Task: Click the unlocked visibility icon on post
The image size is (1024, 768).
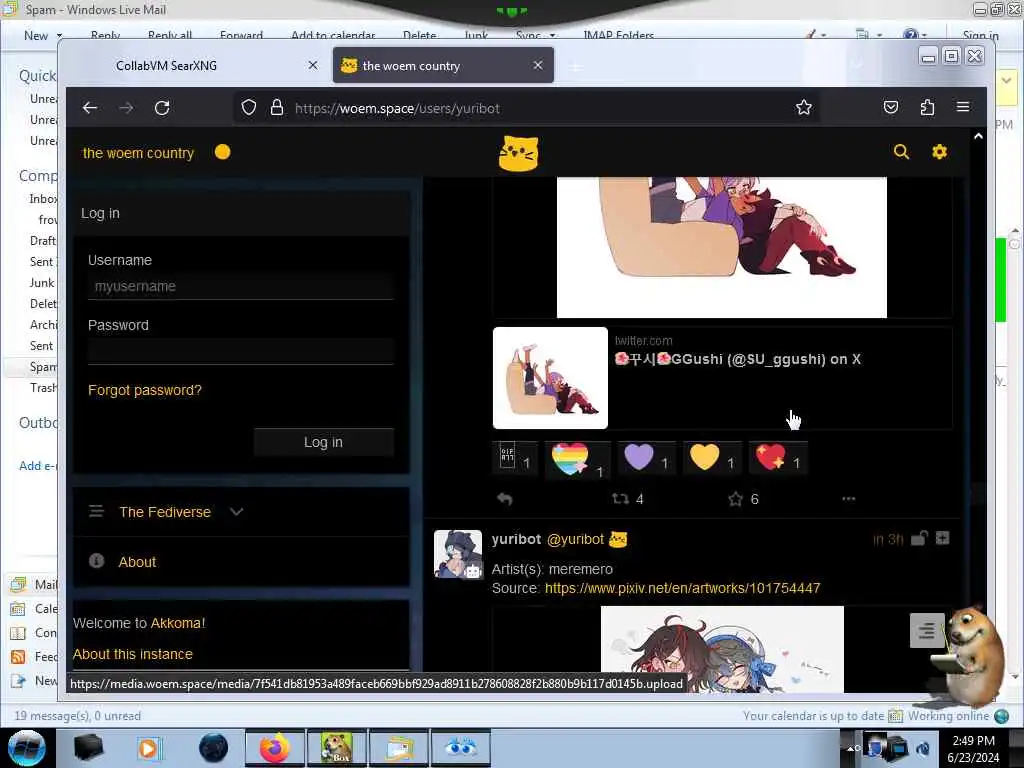Action: [919, 538]
